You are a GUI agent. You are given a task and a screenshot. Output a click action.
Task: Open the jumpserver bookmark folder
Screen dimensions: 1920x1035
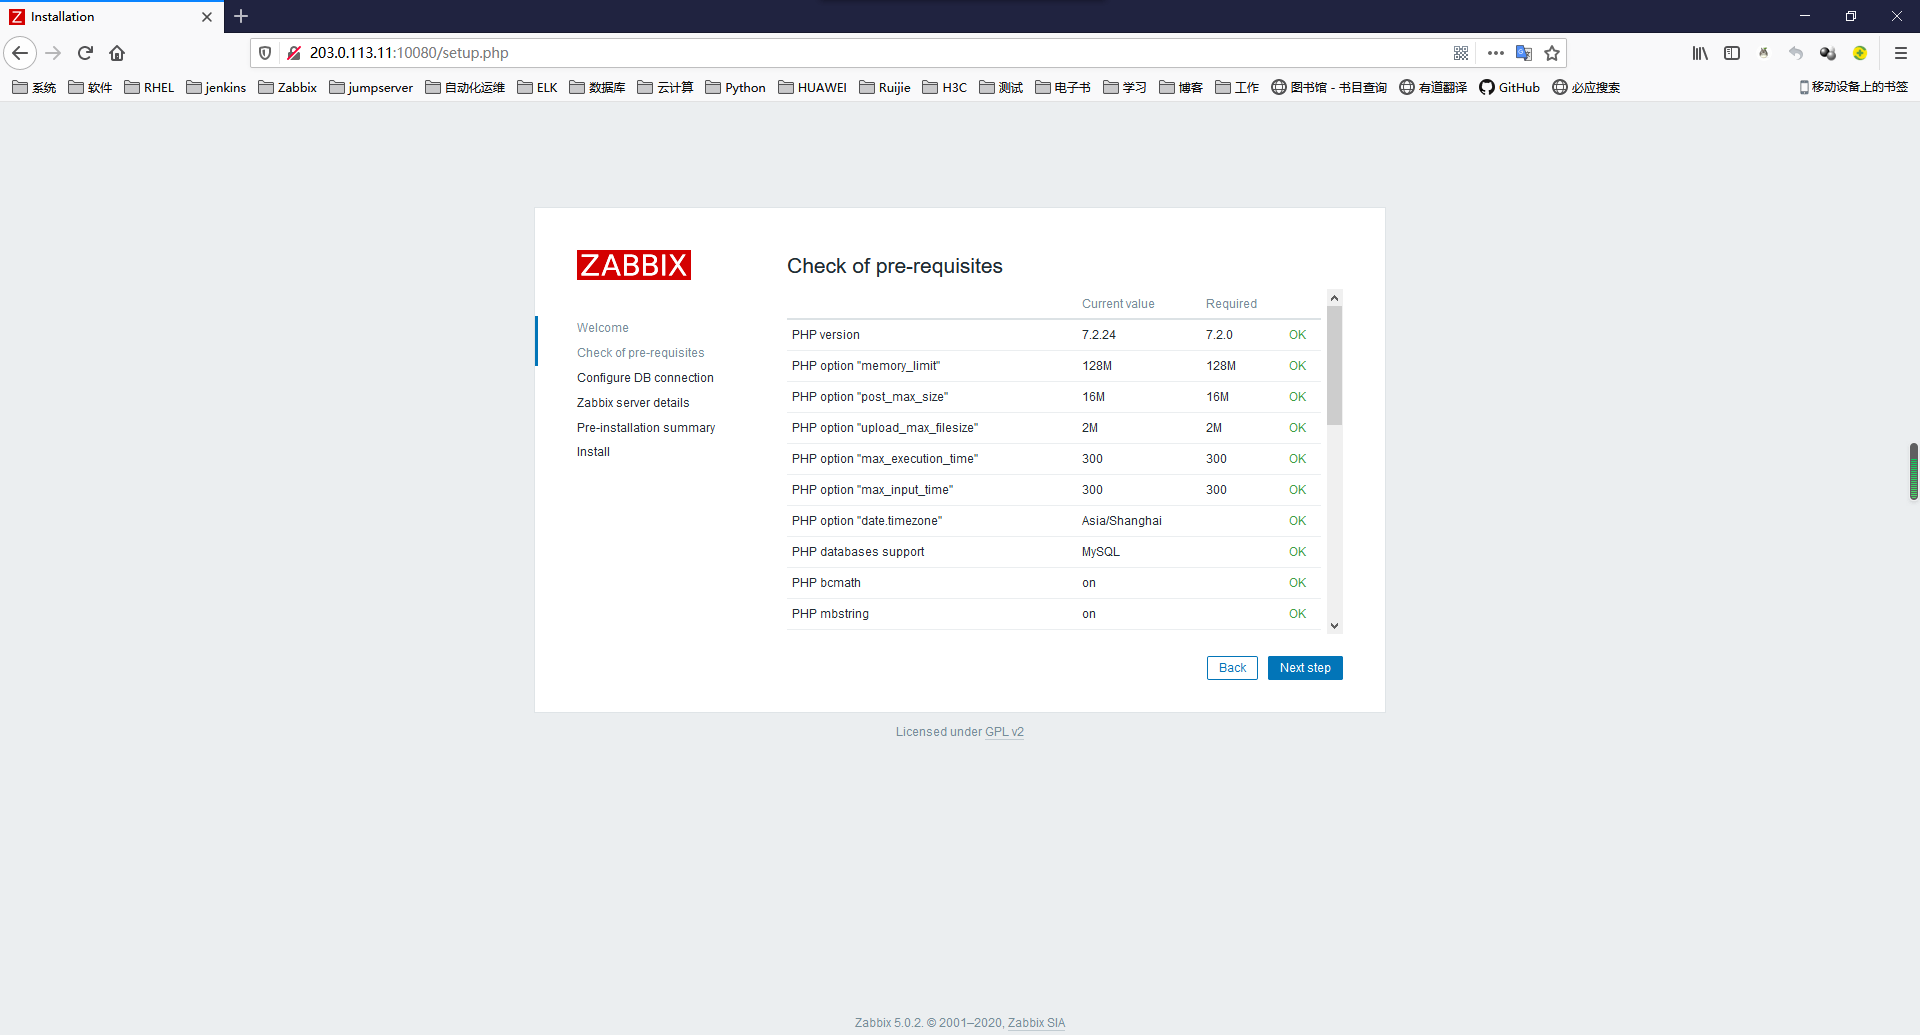[x=371, y=88]
